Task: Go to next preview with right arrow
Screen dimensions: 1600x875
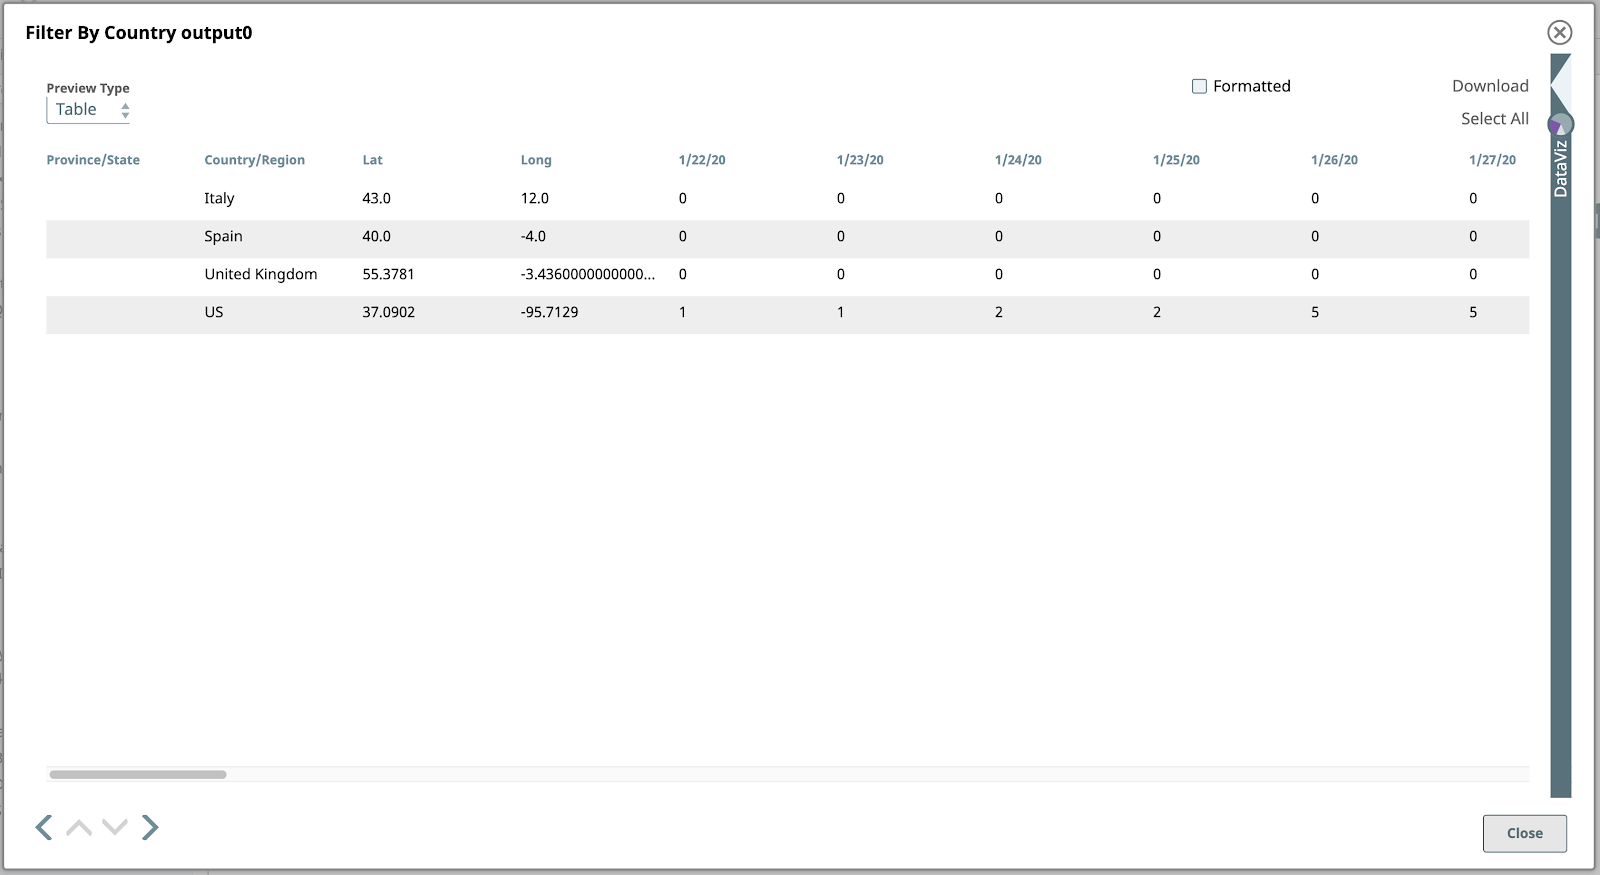Action: (150, 827)
